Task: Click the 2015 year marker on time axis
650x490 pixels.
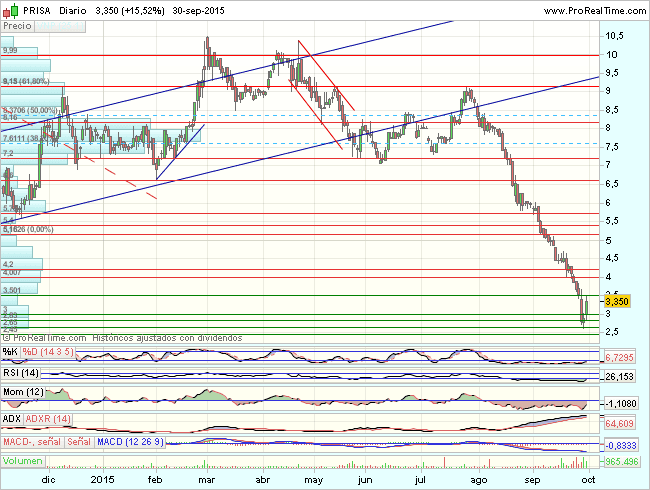Action: [102, 480]
